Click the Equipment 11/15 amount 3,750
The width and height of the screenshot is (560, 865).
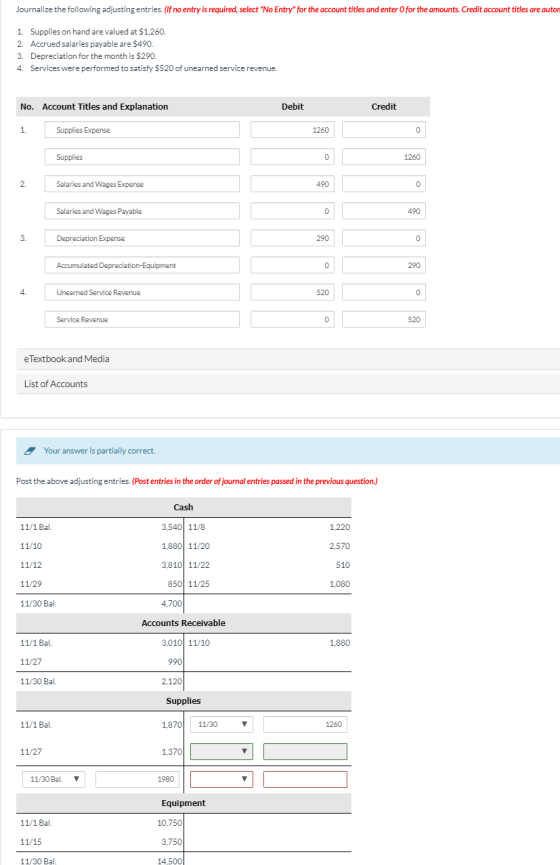(x=172, y=842)
